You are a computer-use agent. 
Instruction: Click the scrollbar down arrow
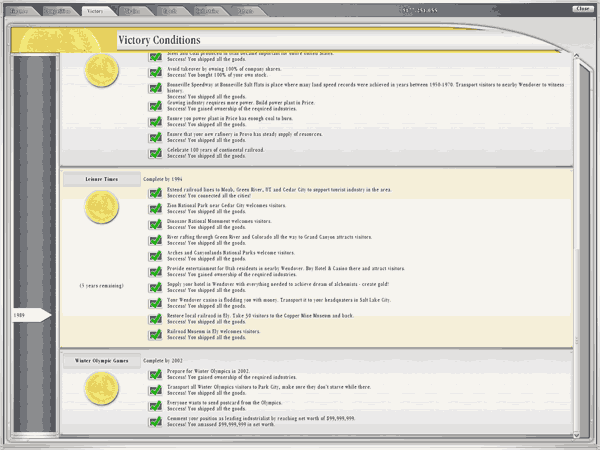click(x=576, y=435)
